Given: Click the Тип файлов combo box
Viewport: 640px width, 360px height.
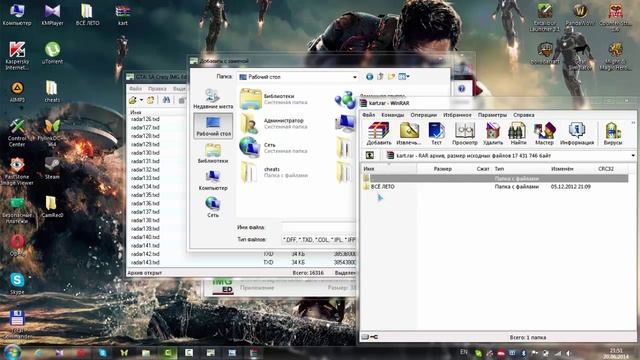Looking at the screenshot, I should pyautogui.click(x=319, y=240).
